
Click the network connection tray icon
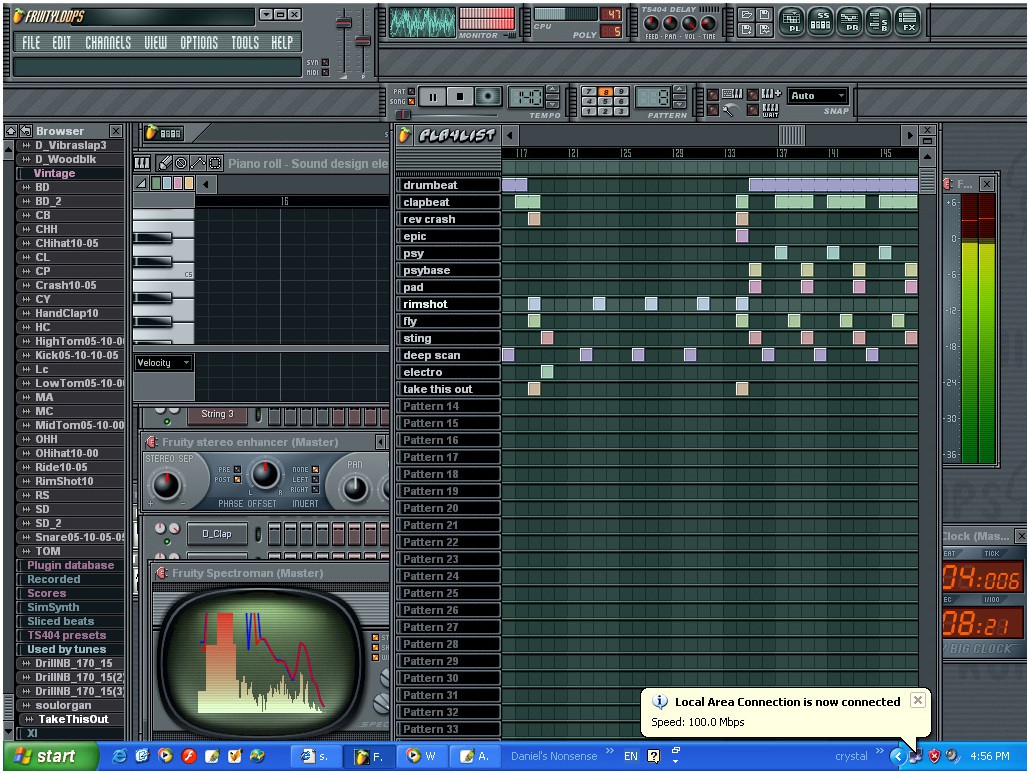click(915, 756)
